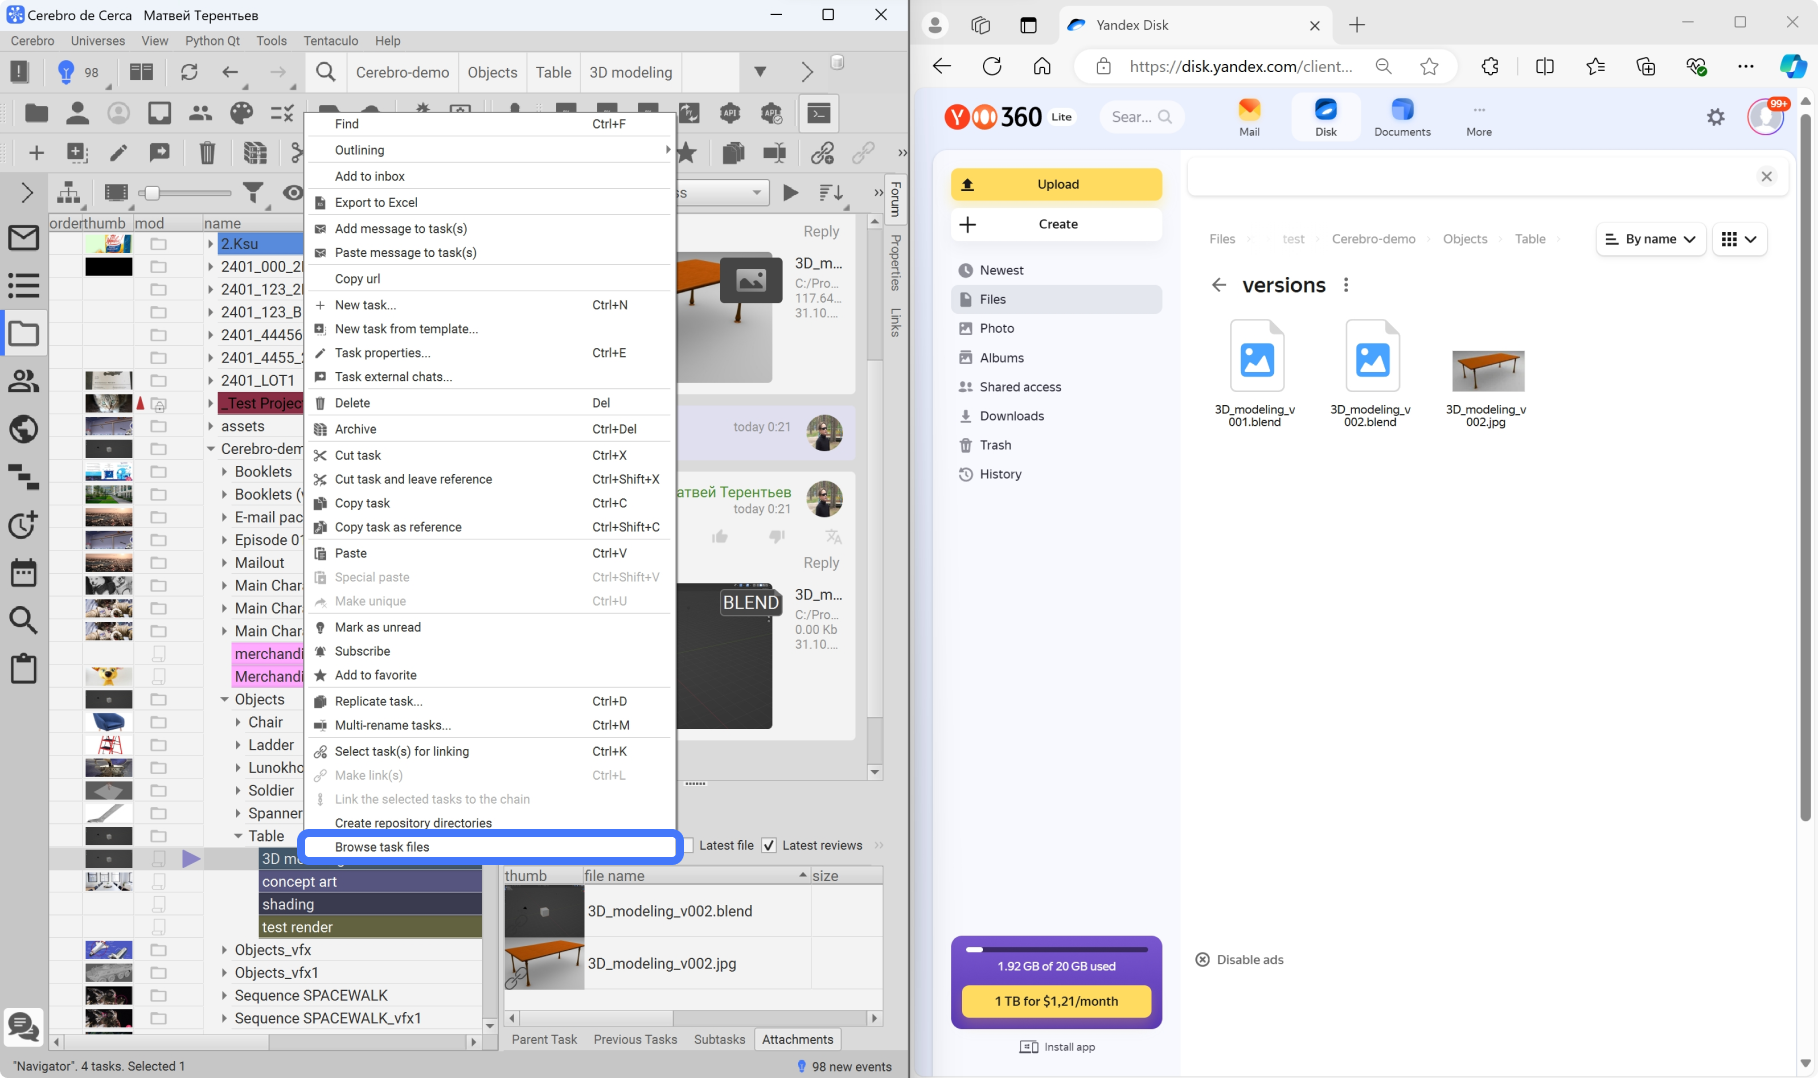Open Yandex Mail service icon
This screenshot has width=1818, height=1078.
(1249, 117)
